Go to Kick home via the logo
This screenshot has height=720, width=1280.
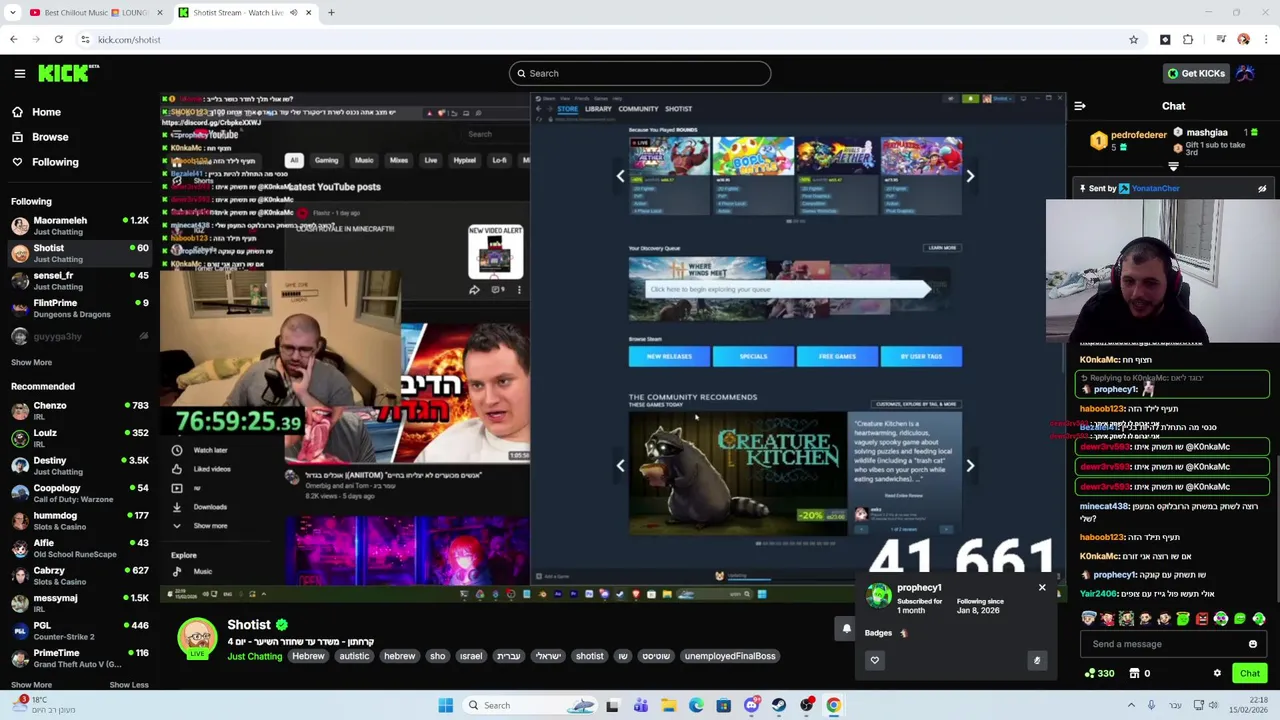[68, 73]
